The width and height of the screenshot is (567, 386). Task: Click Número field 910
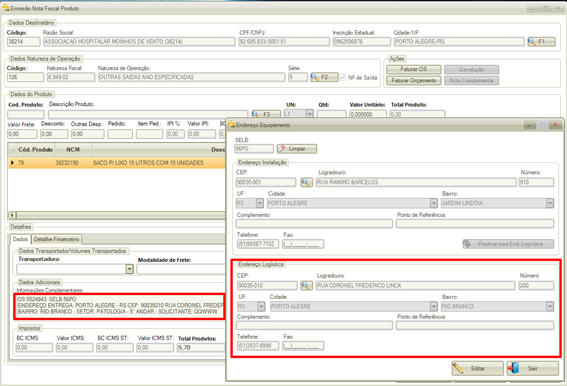point(536,182)
